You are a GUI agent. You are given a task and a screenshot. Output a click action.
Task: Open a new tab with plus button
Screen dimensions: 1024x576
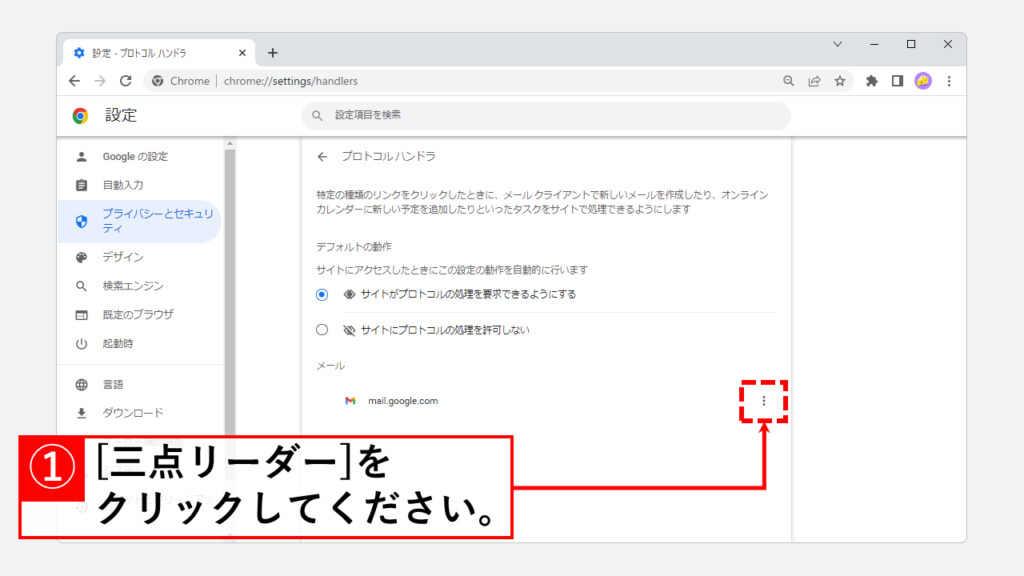pyautogui.click(x=272, y=53)
